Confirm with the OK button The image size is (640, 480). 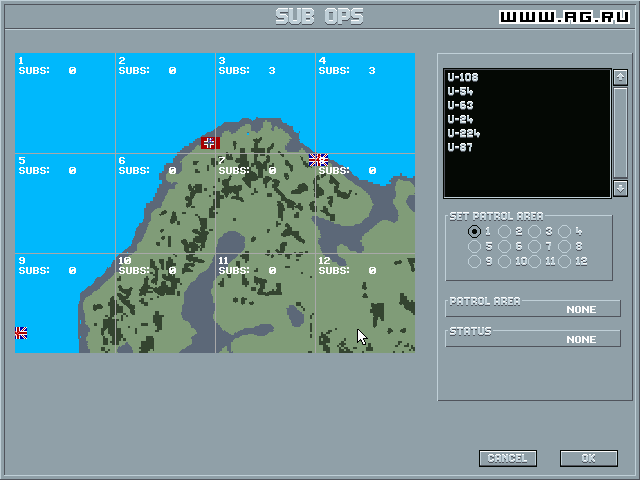tap(589, 458)
